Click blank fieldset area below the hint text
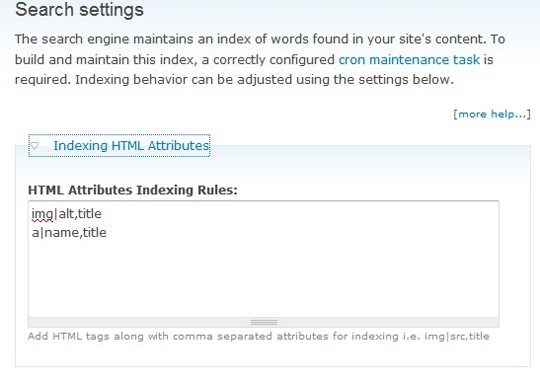 (272, 354)
